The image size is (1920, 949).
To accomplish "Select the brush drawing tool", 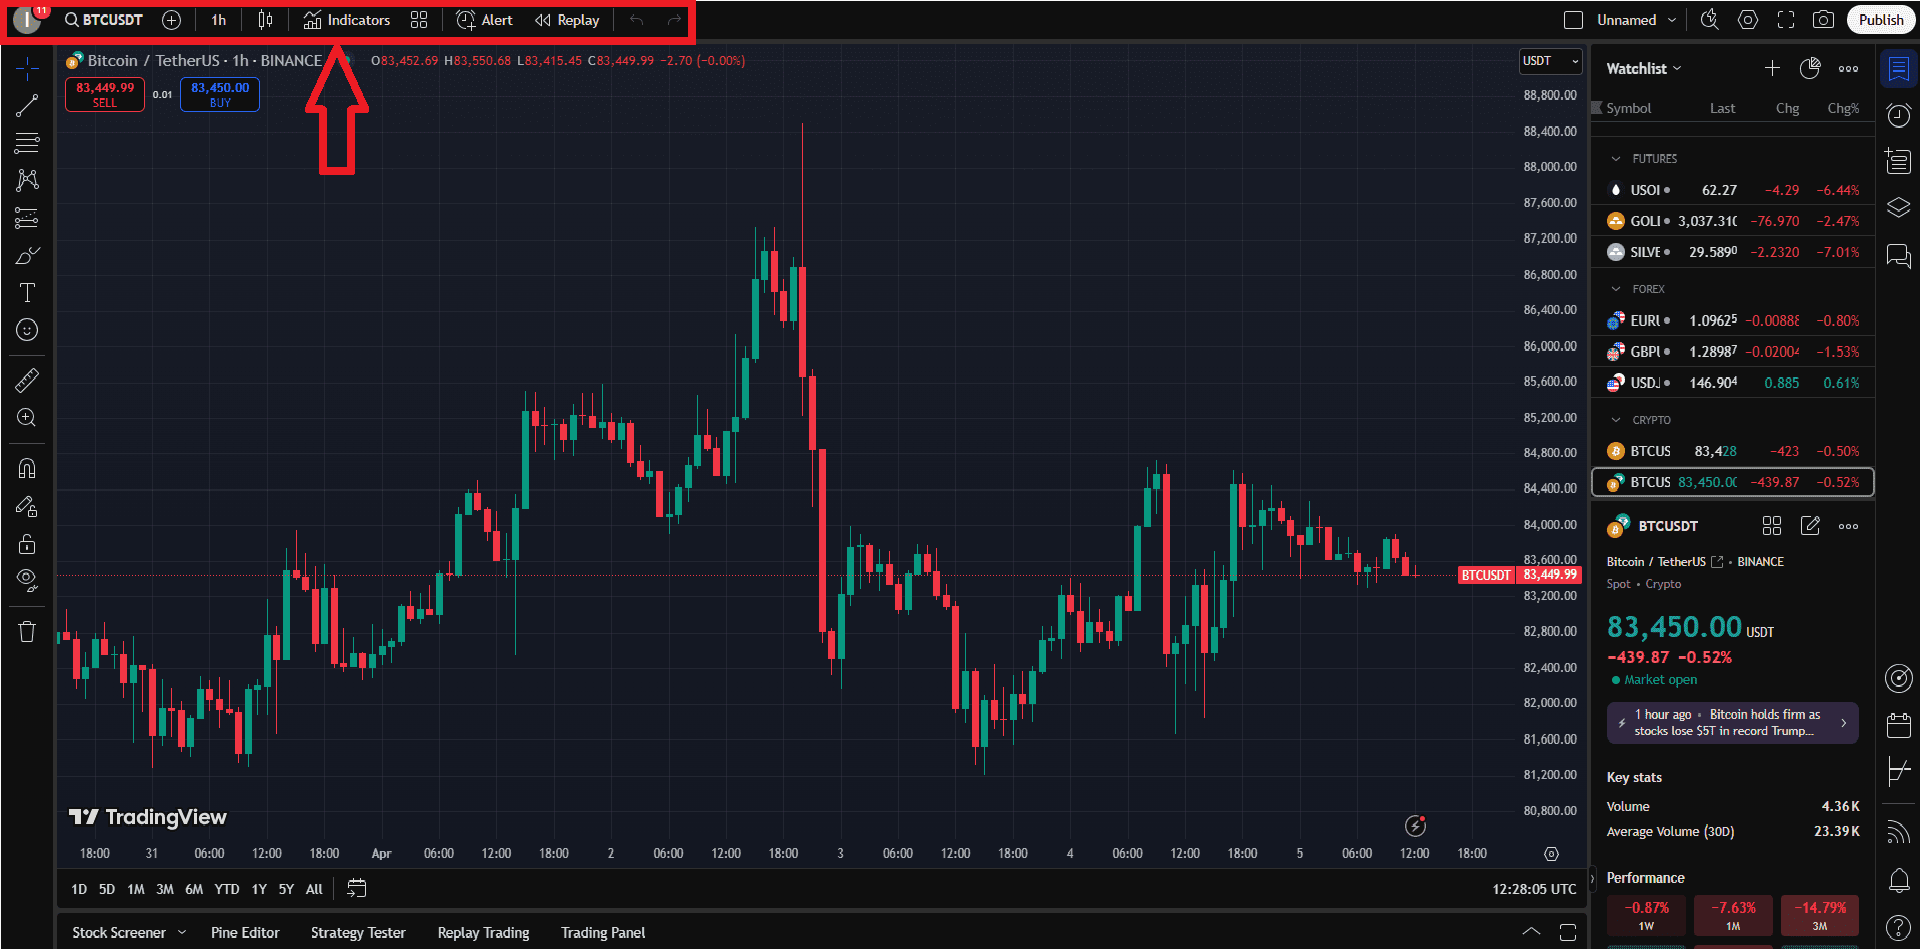I will coord(27,256).
